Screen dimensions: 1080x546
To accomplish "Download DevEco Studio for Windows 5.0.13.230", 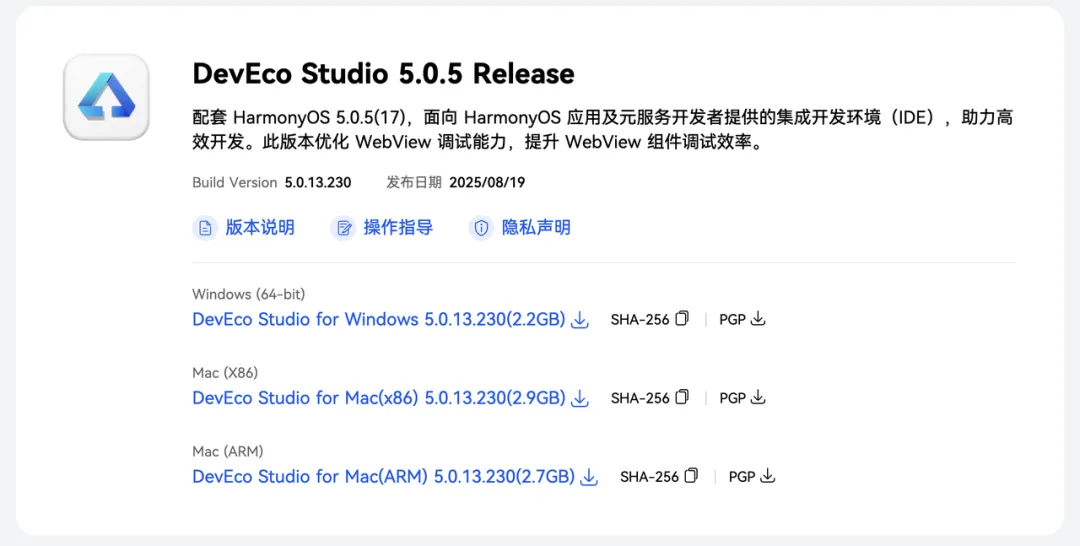I will [x=379, y=319].
